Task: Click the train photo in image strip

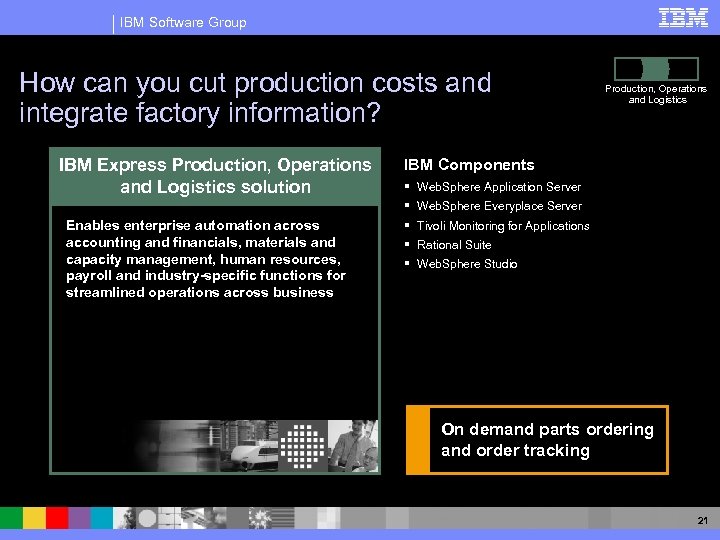Action: [250, 446]
